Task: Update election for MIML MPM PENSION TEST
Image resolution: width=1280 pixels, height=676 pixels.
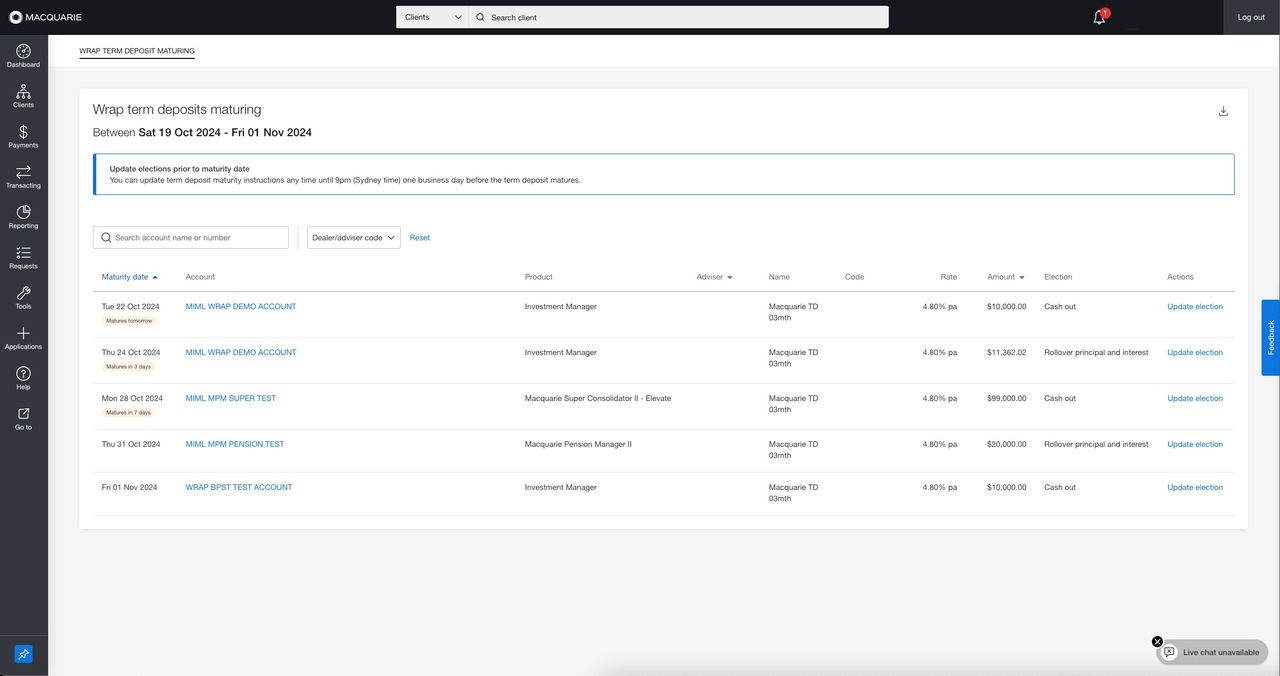Action: point(1195,445)
